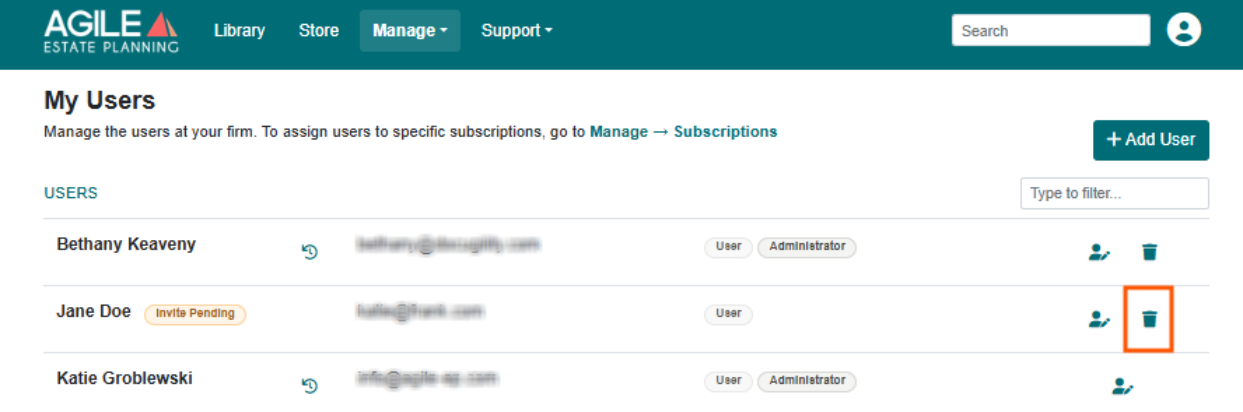This screenshot has width=1243, height=412.
Task: Click the Agile Estate Planning logo
Action: 111,31
